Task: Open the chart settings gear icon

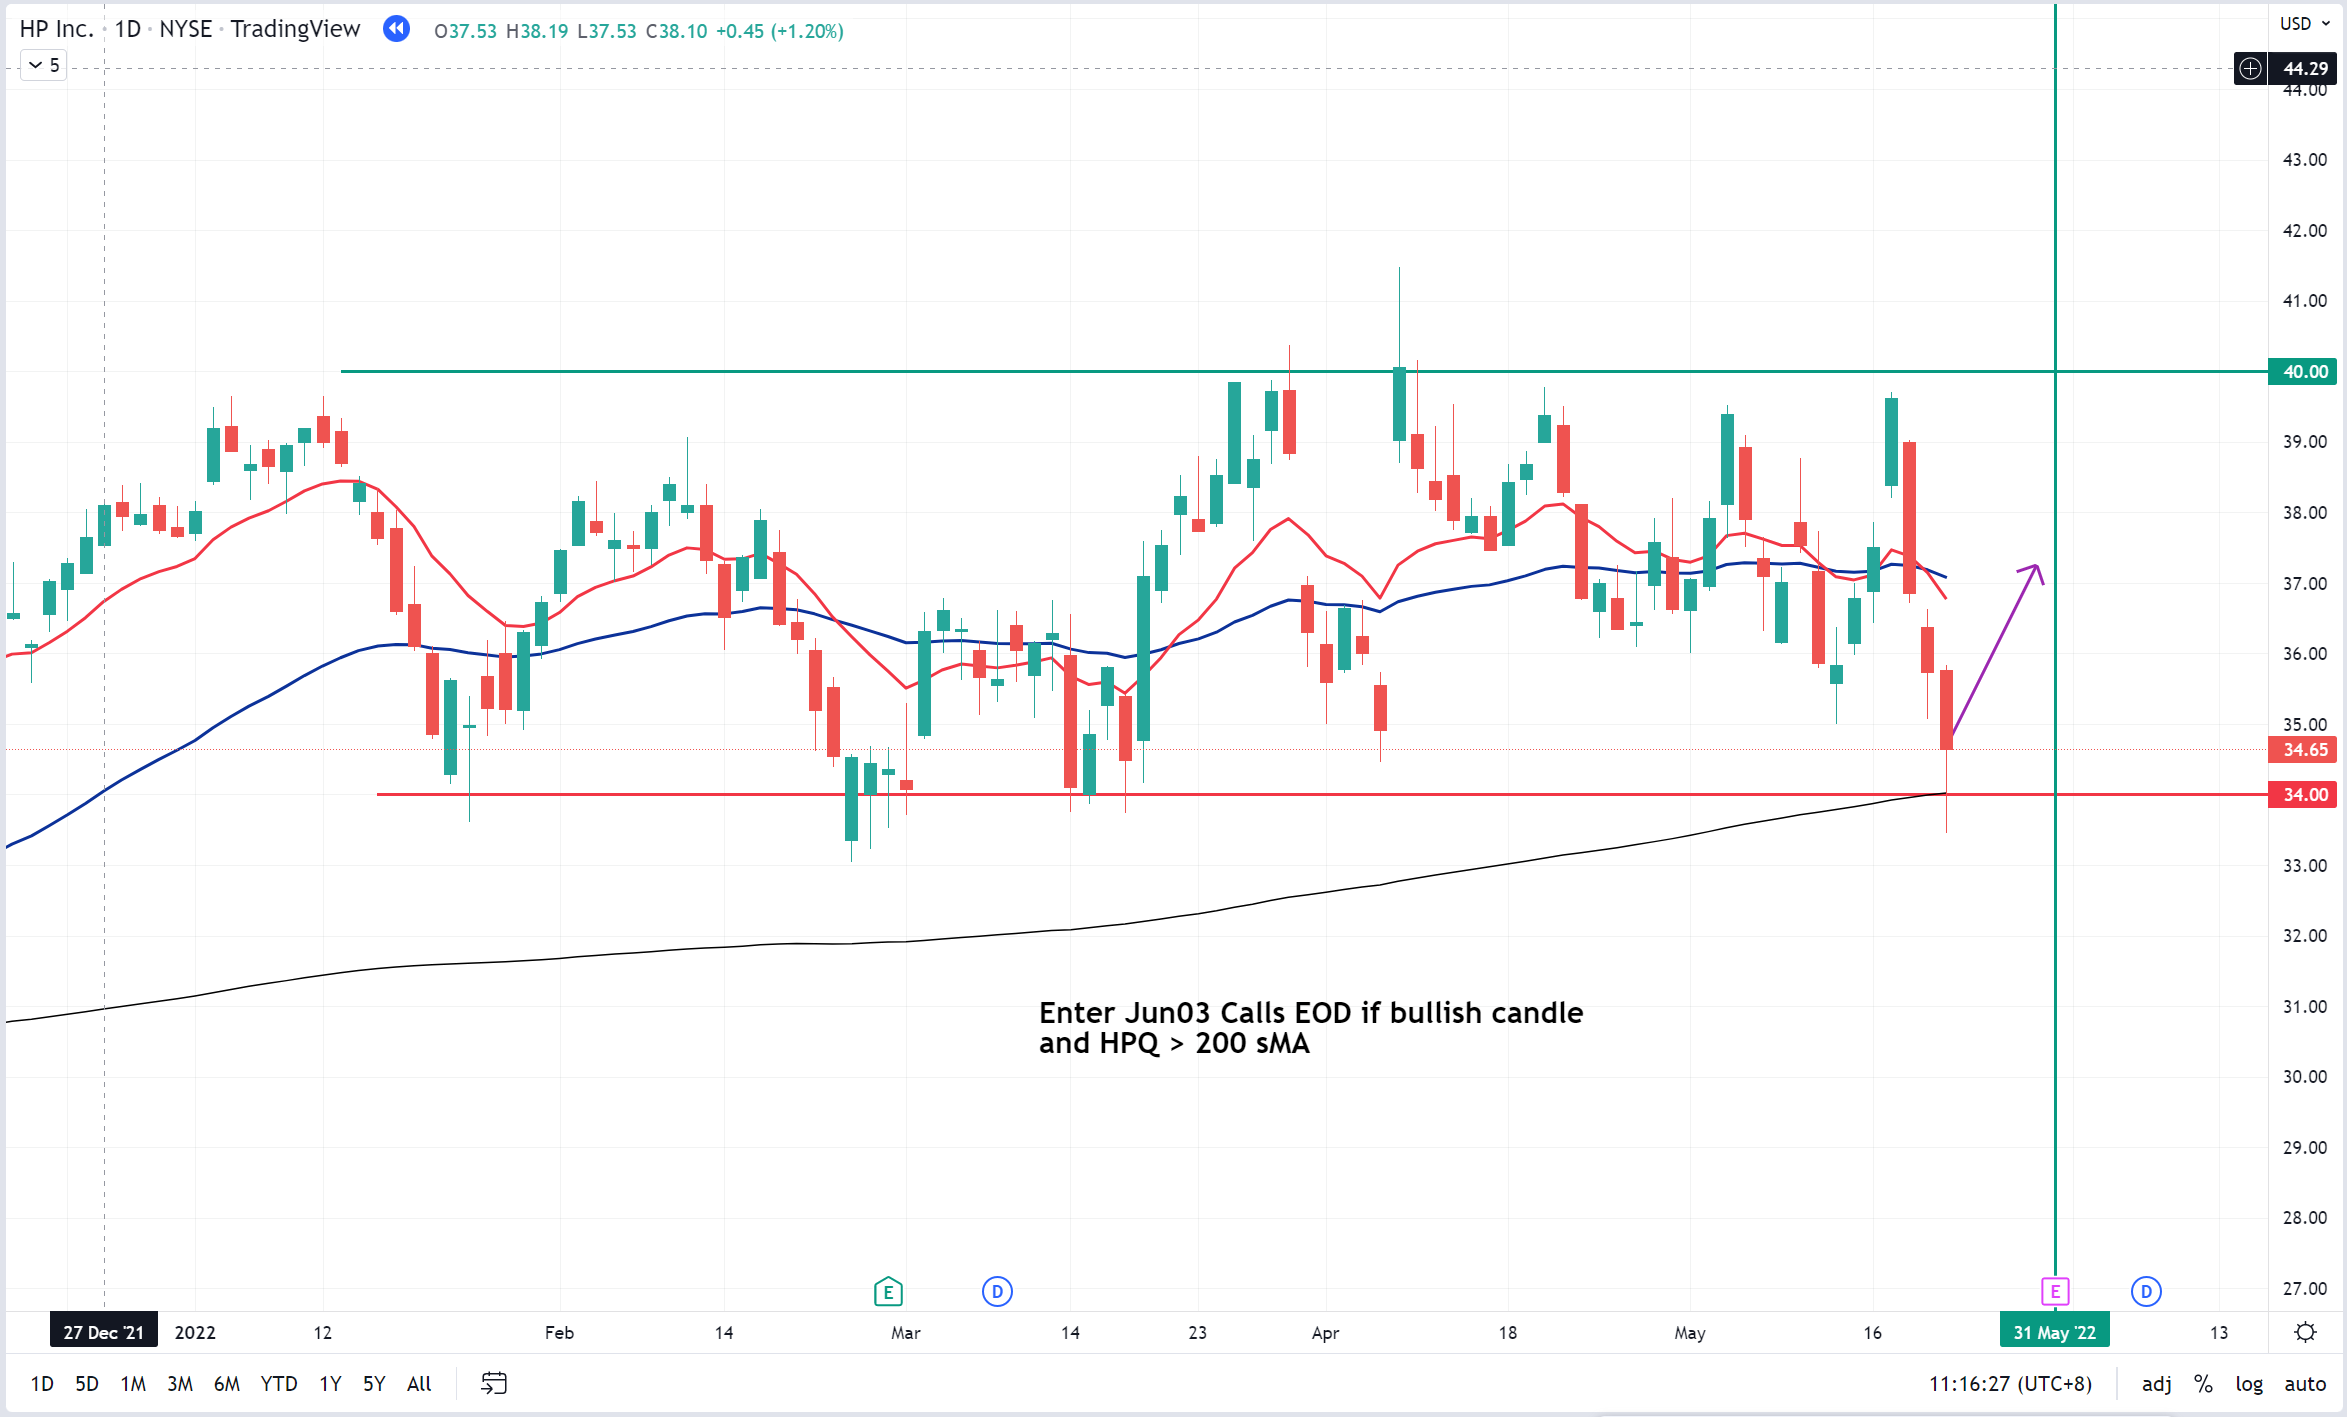Action: coord(2306,1332)
